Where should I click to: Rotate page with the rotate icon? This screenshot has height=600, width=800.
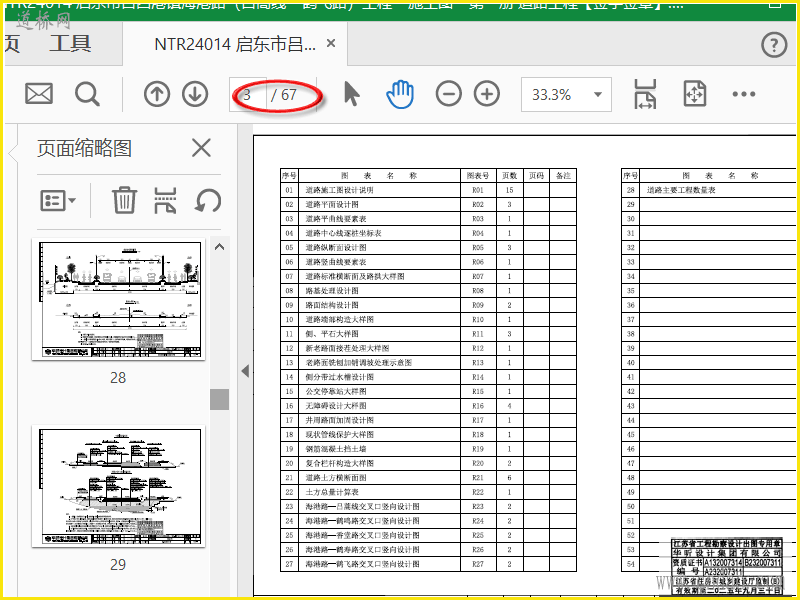(x=208, y=200)
